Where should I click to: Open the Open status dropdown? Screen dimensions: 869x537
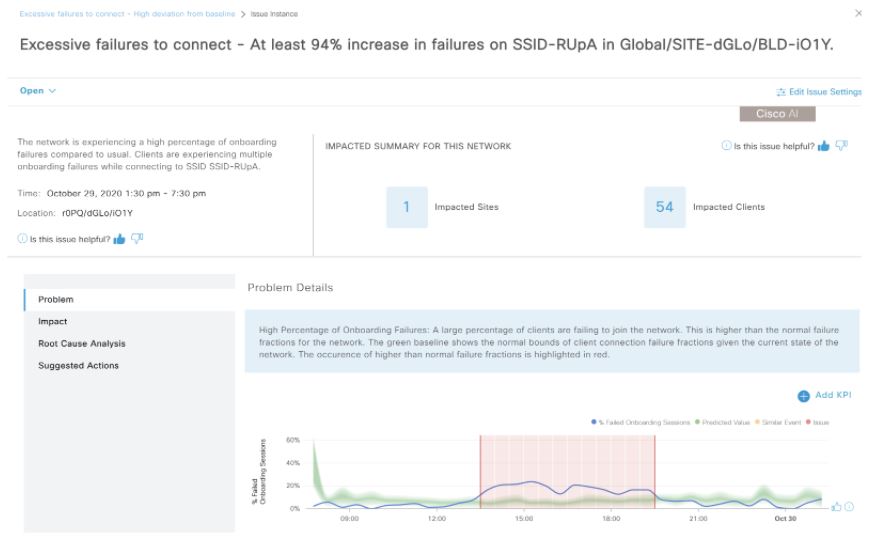tap(38, 91)
